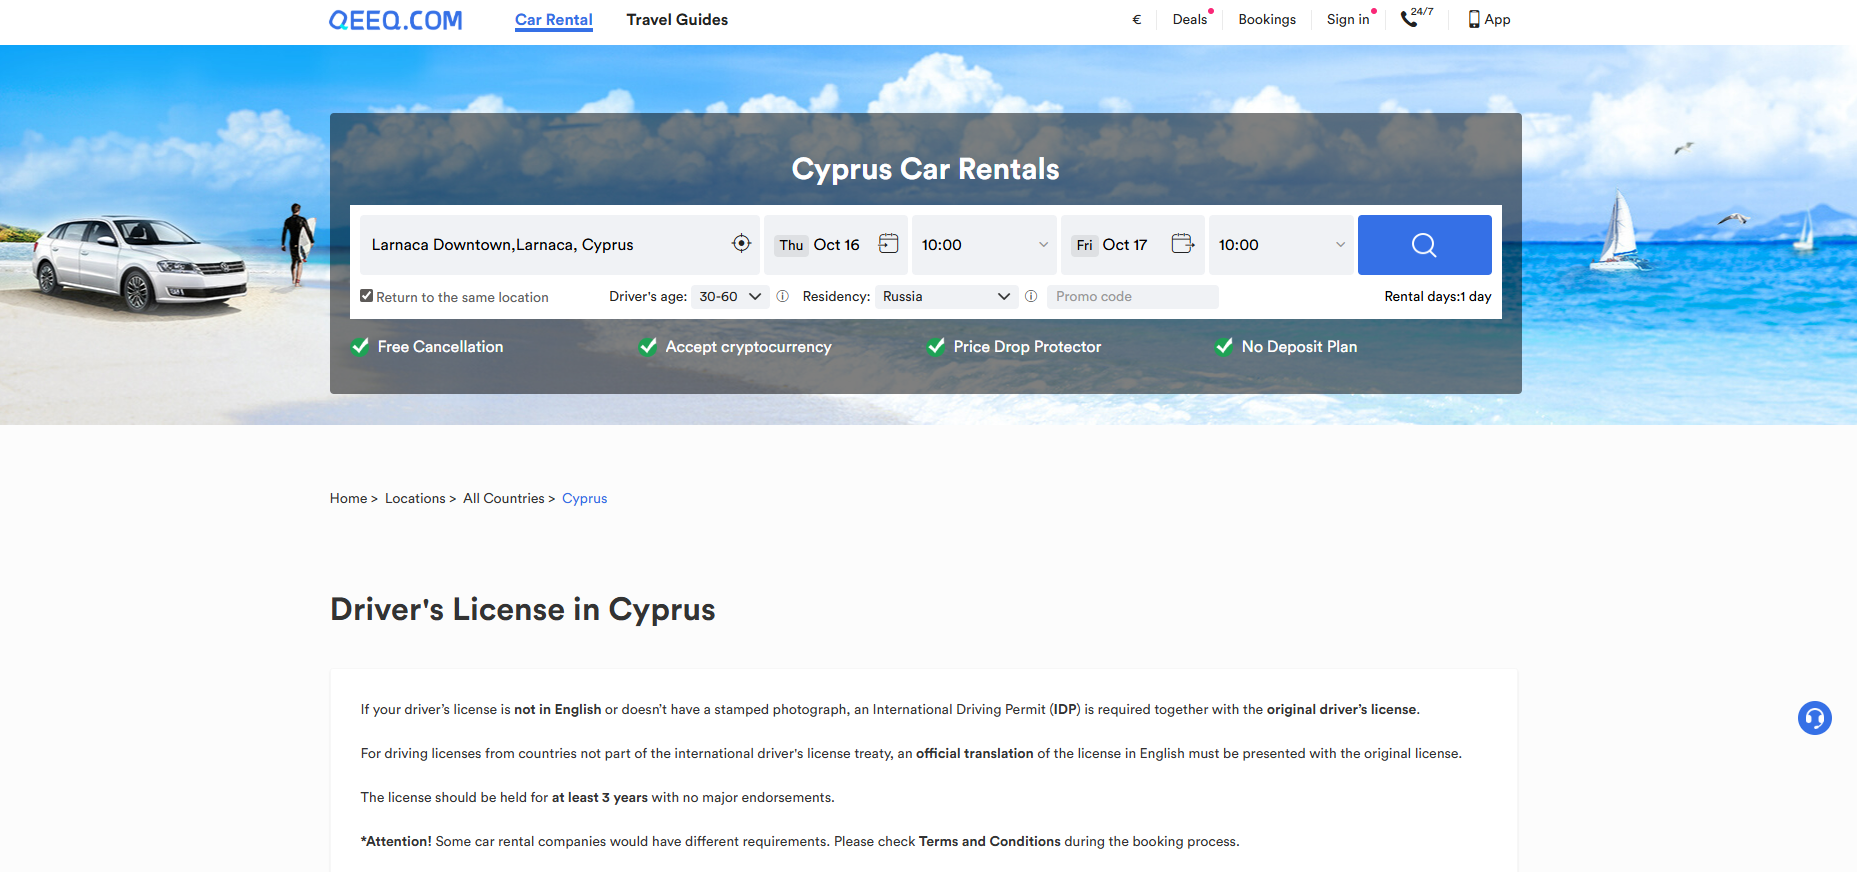Screen dimensions: 1857x872
Task: Open the drop-off date calendar icon
Action: 1183,244
